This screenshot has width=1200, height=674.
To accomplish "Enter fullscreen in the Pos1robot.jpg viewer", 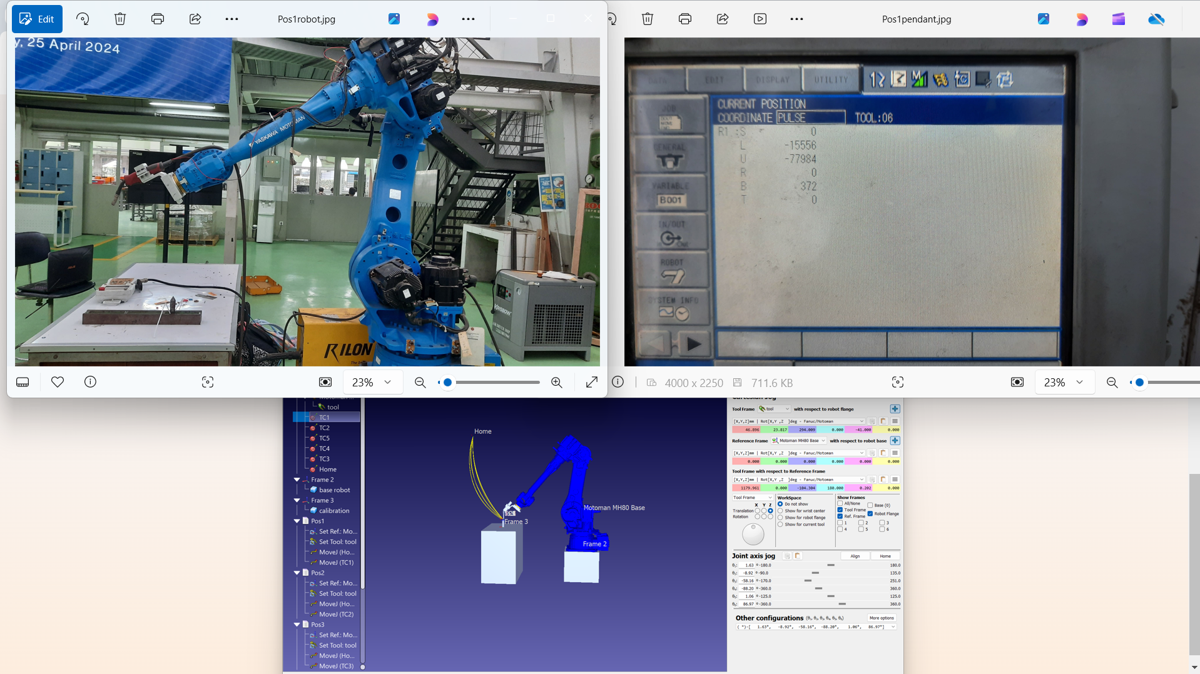I will [x=592, y=382].
